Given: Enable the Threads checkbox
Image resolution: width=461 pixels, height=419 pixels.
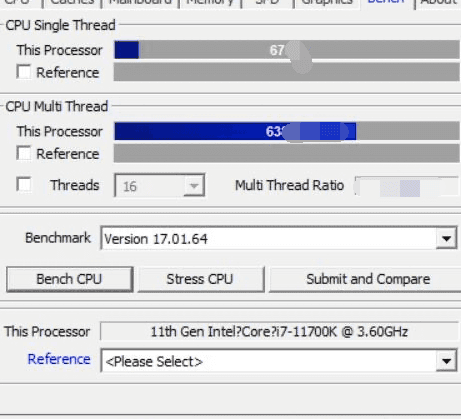Looking at the screenshot, I should [x=24, y=184].
